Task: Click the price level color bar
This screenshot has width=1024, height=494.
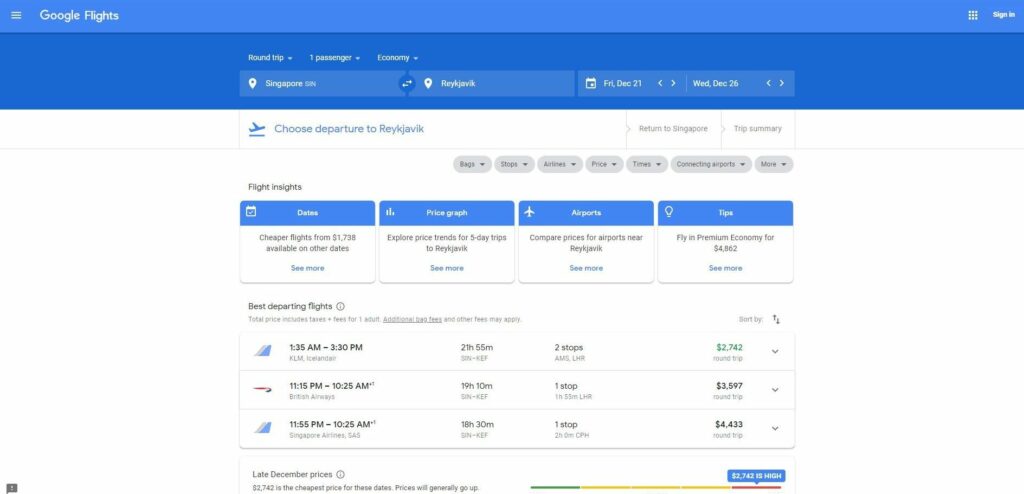Action: [655, 487]
